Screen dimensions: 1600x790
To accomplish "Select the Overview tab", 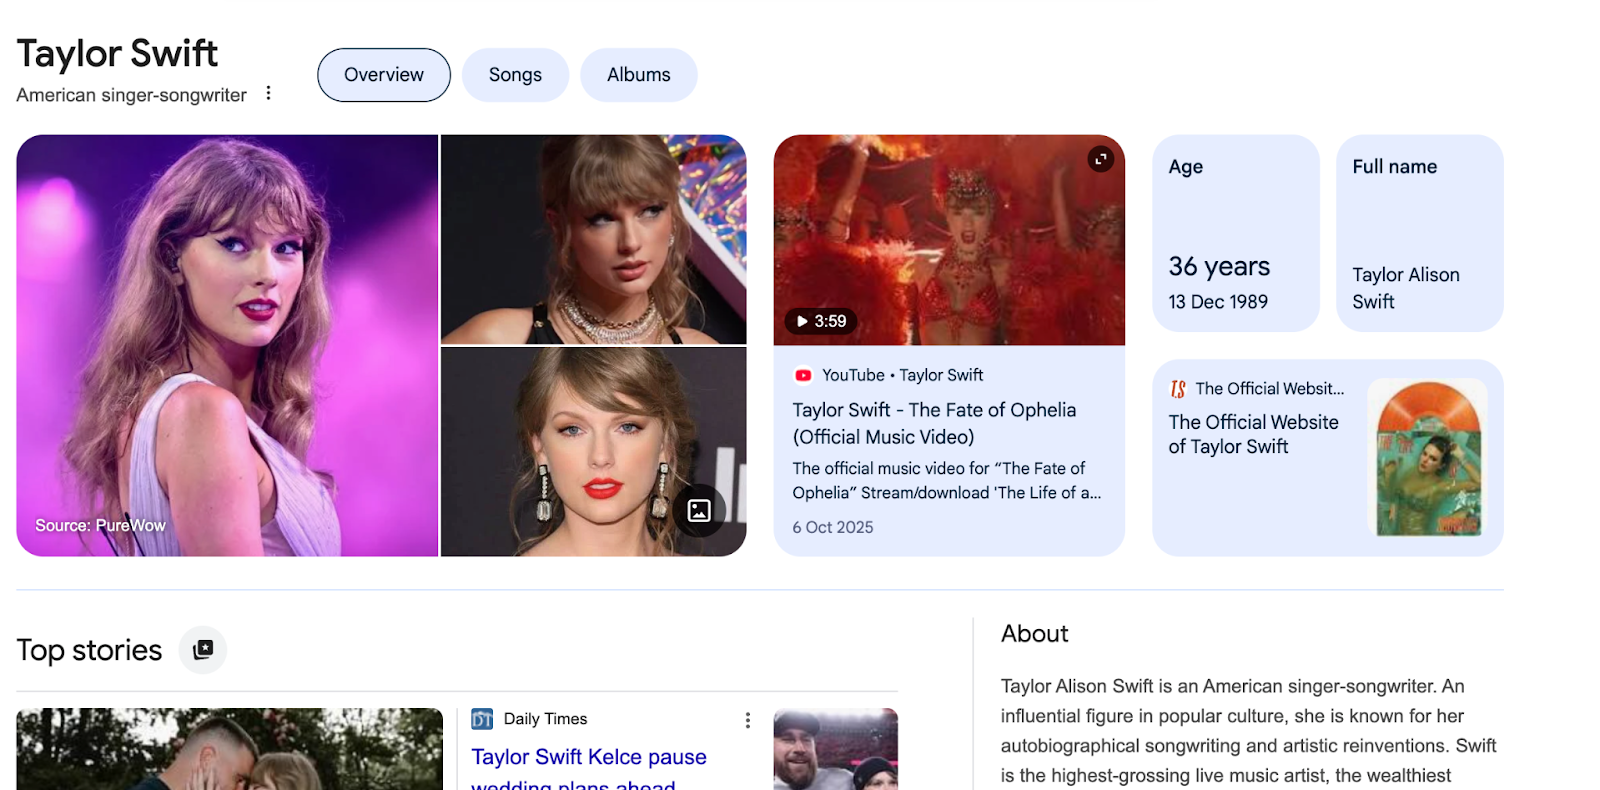I will click(x=384, y=75).
